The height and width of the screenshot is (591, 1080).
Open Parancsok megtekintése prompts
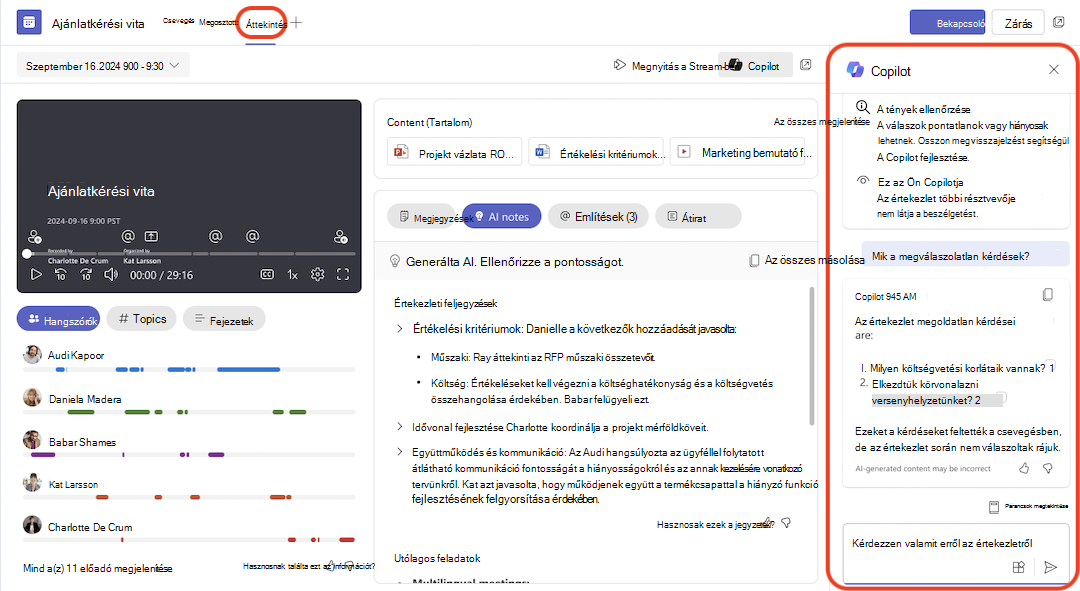coord(1028,506)
